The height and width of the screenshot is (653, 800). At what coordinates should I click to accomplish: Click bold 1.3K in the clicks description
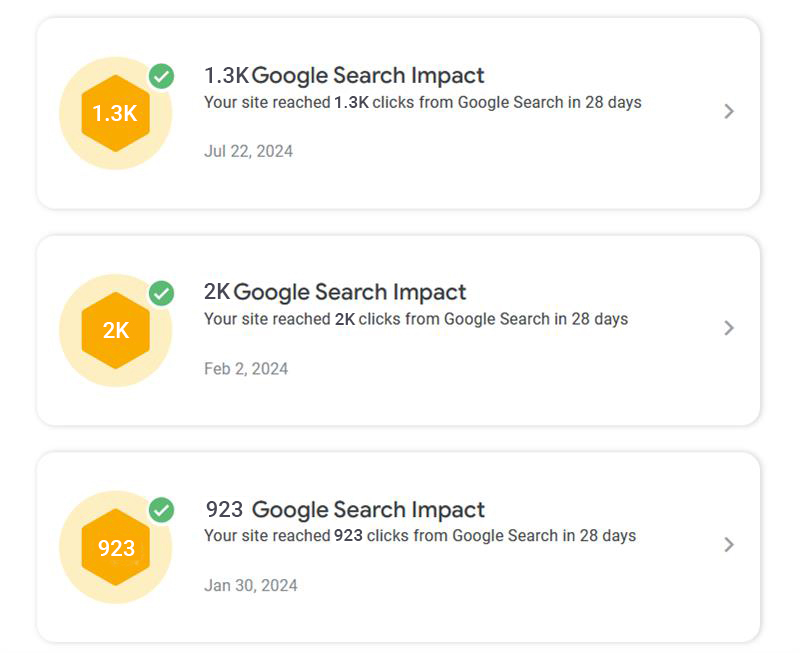(x=350, y=102)
